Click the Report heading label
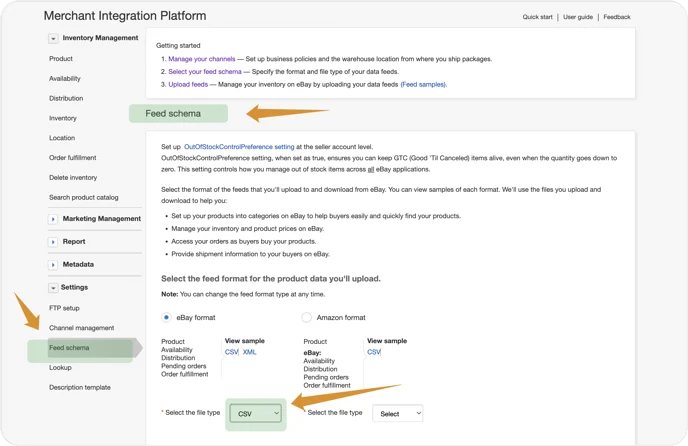The width and height of the screenshot is (688, 446). coord(74,241)
